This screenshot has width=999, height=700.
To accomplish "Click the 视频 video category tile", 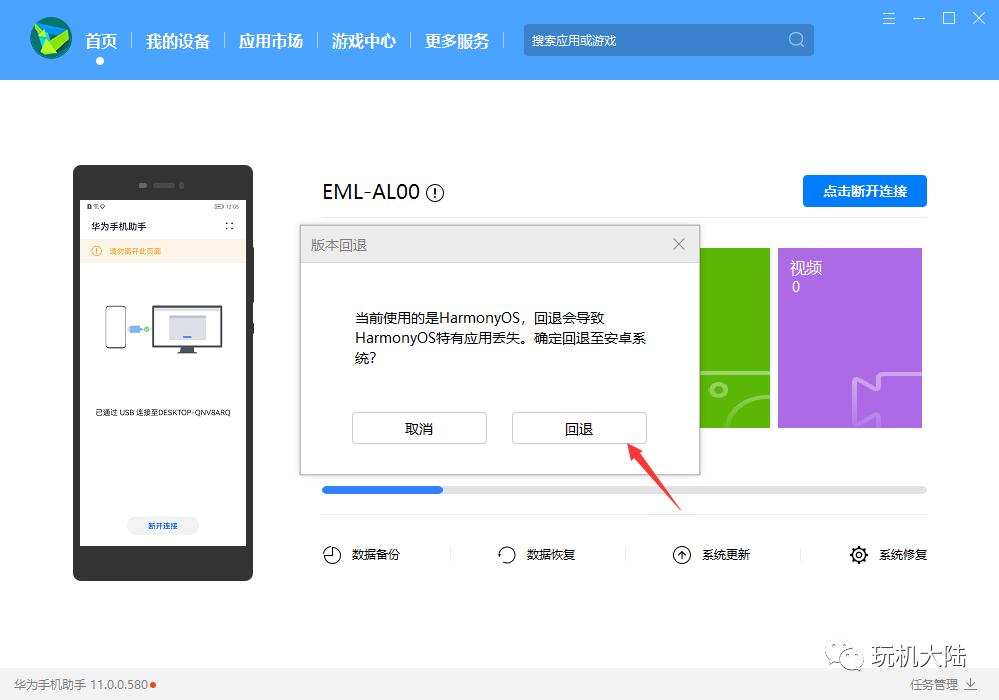I will [x=849, y=337].
